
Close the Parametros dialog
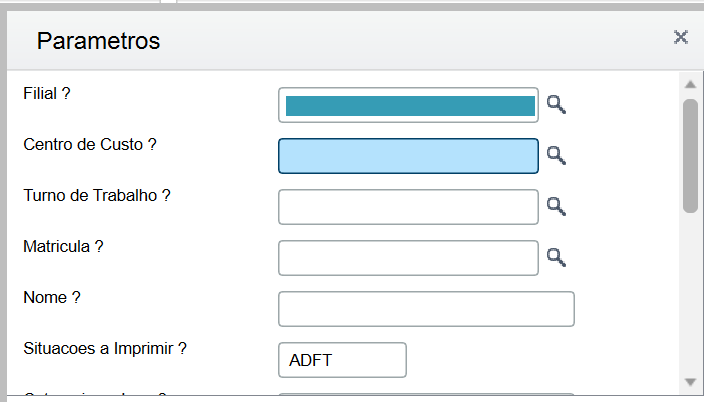(x=681, y=37)
